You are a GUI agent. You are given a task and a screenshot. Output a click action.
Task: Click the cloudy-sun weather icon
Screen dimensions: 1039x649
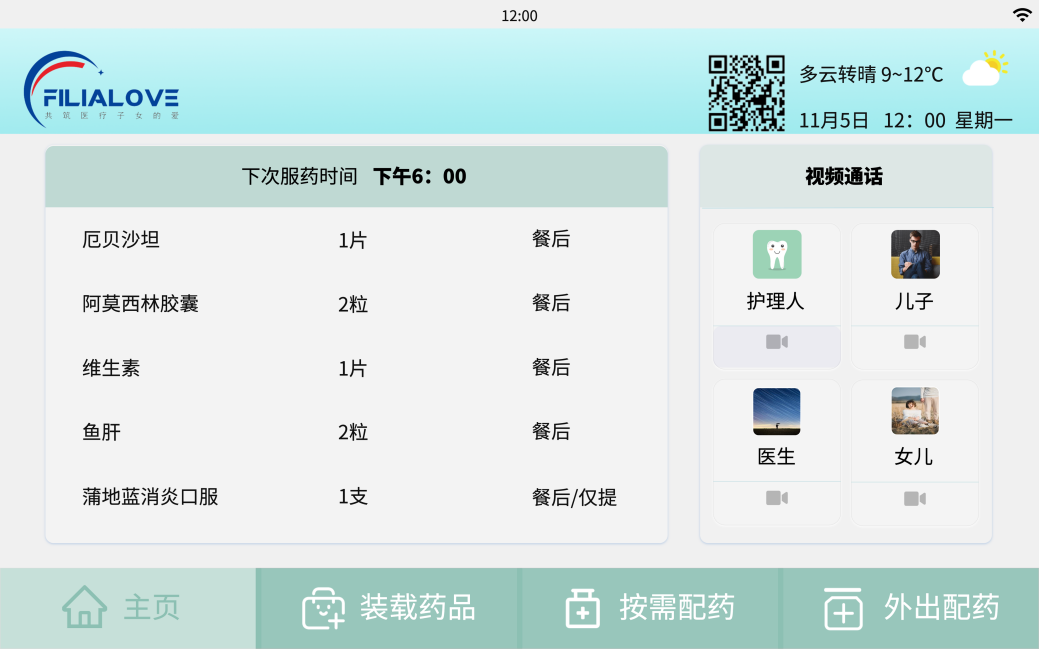click(984, 69)
